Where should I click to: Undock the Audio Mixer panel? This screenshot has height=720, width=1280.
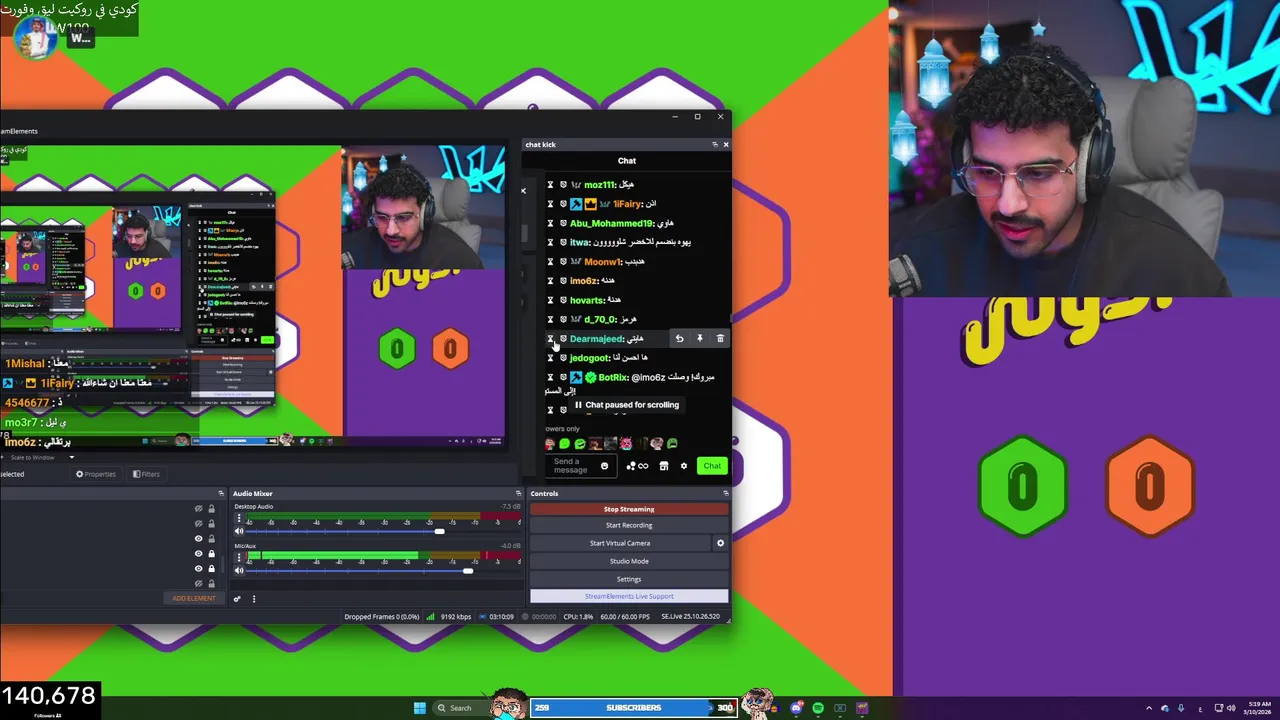pyautogui.click(x=518, y=493)
